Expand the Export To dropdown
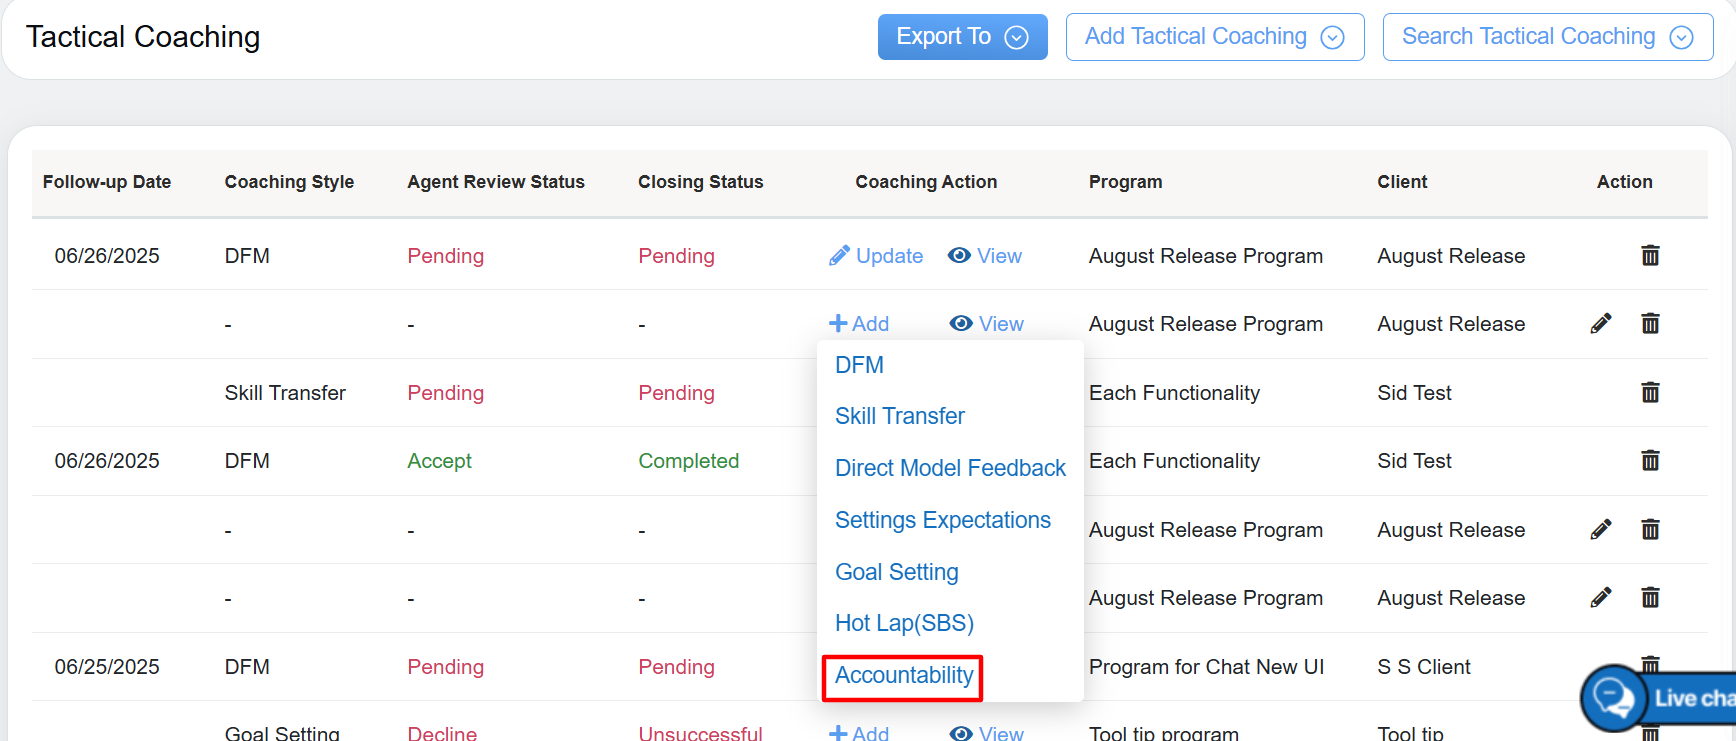This screenshot has height=741, width=1736. tap(962, 37)
